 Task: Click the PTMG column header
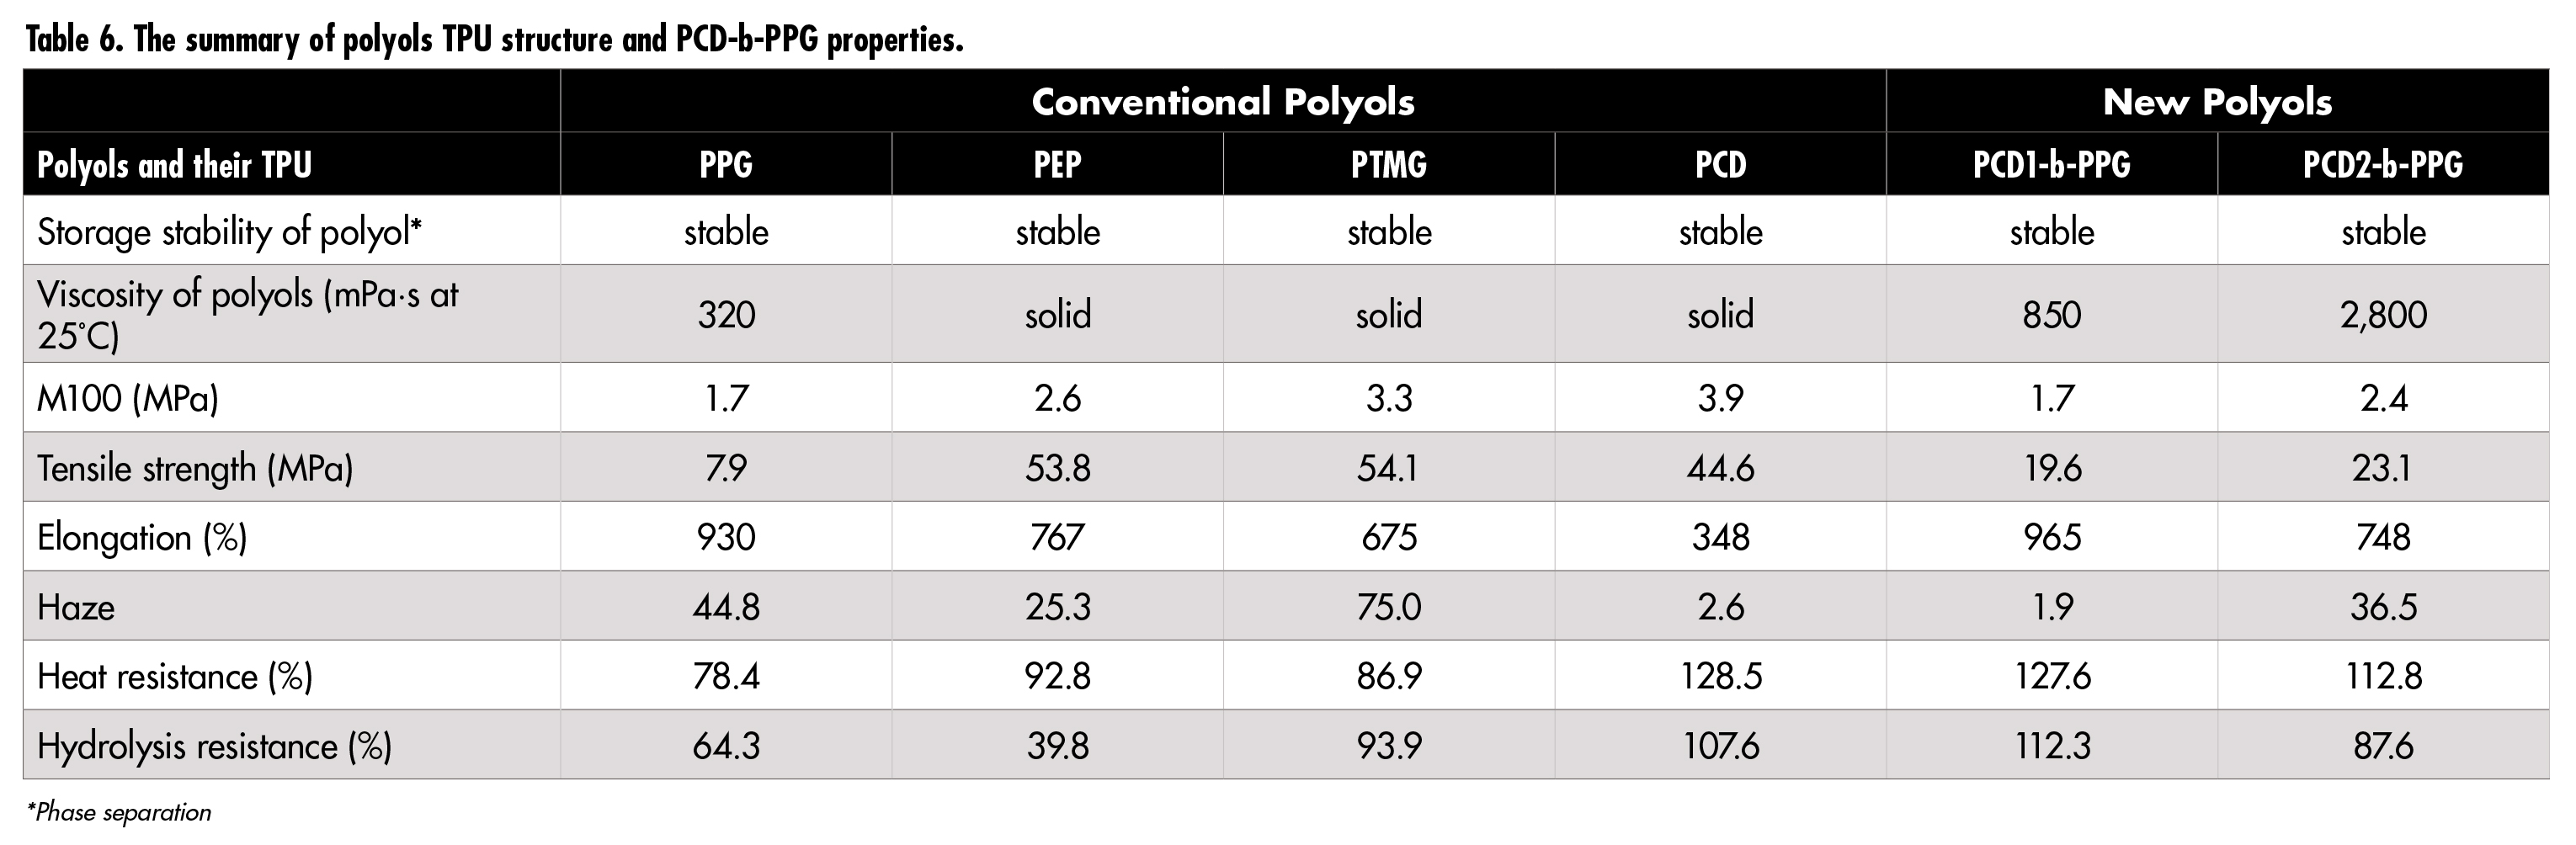click(1388, 164)
